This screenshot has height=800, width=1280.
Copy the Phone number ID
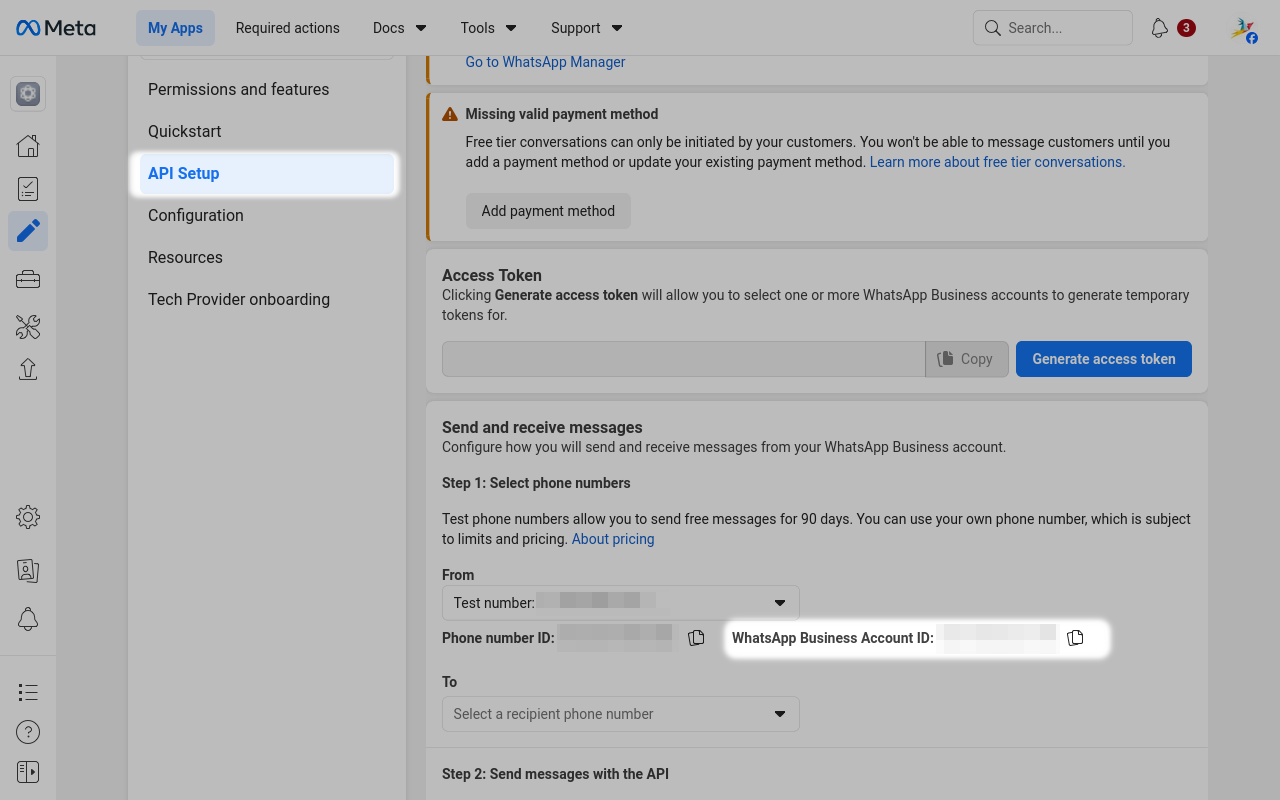[x=697, y=637]
